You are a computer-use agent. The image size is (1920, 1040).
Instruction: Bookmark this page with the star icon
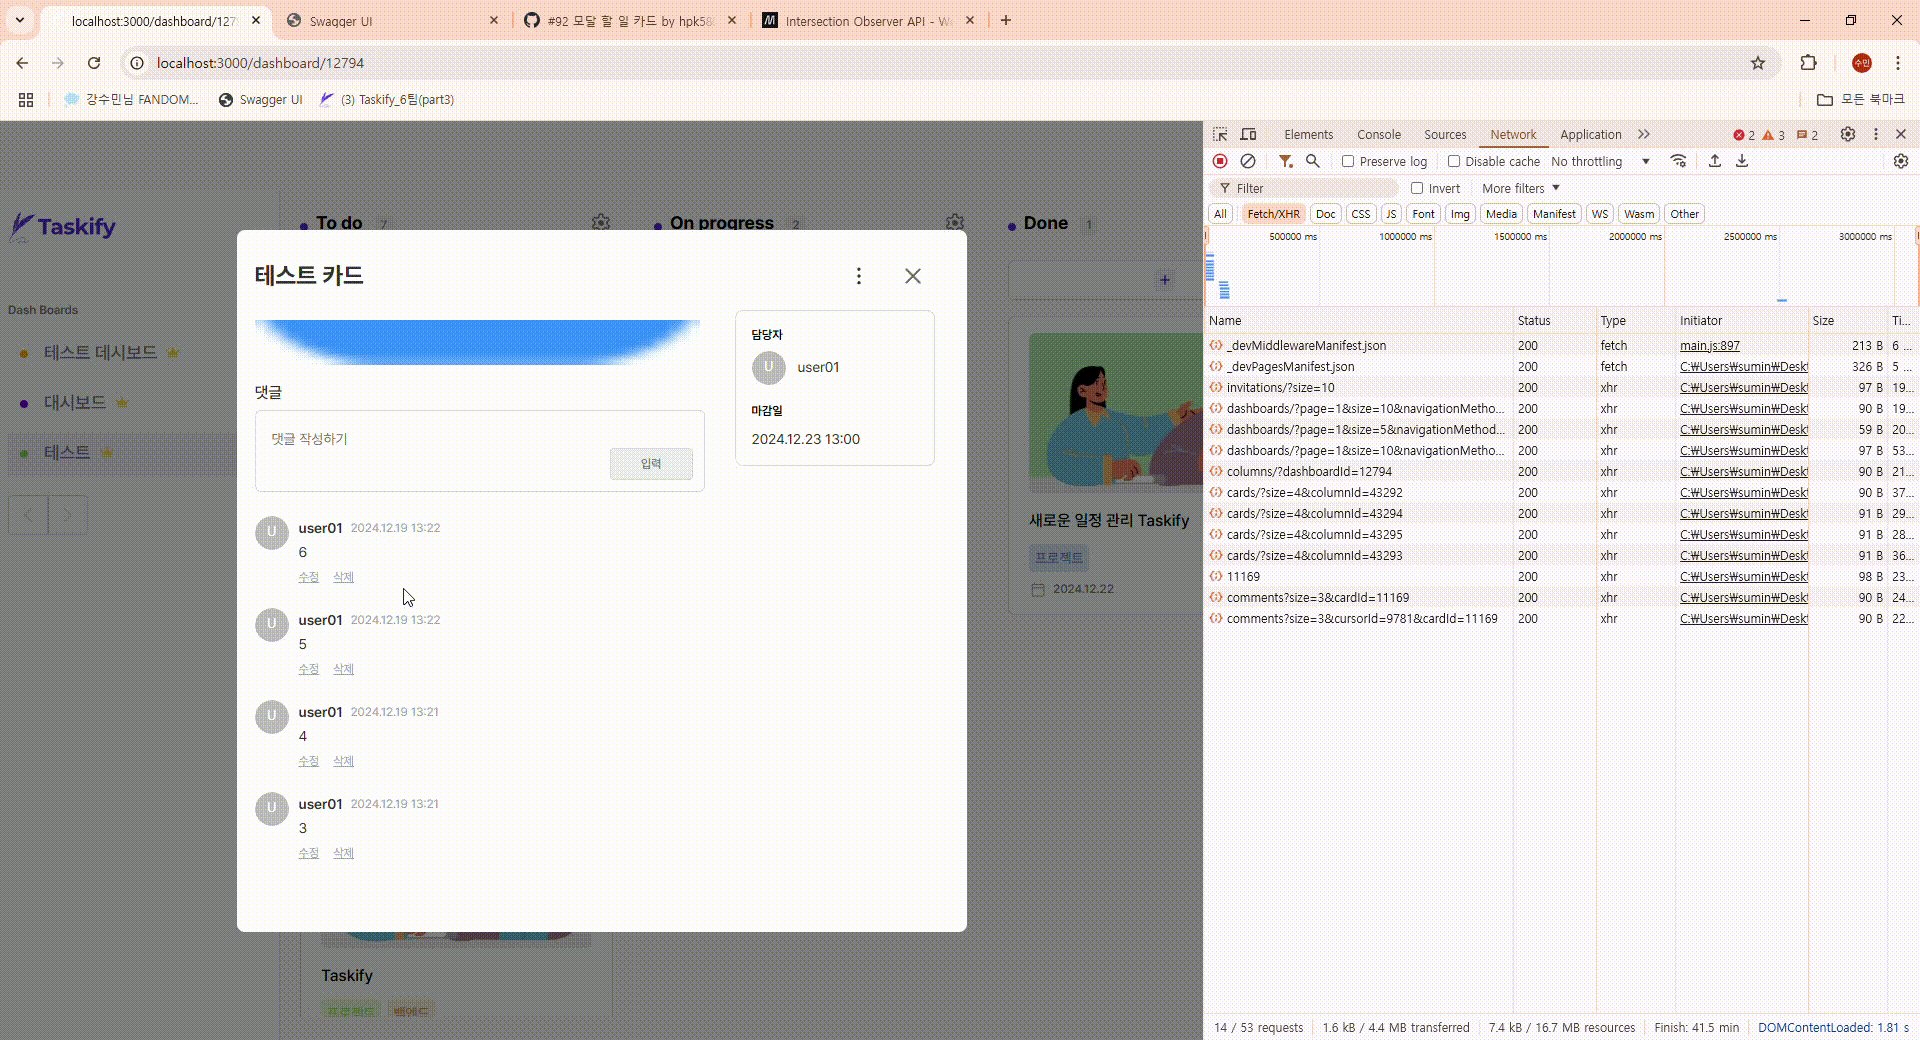[x=1758, y=63]
